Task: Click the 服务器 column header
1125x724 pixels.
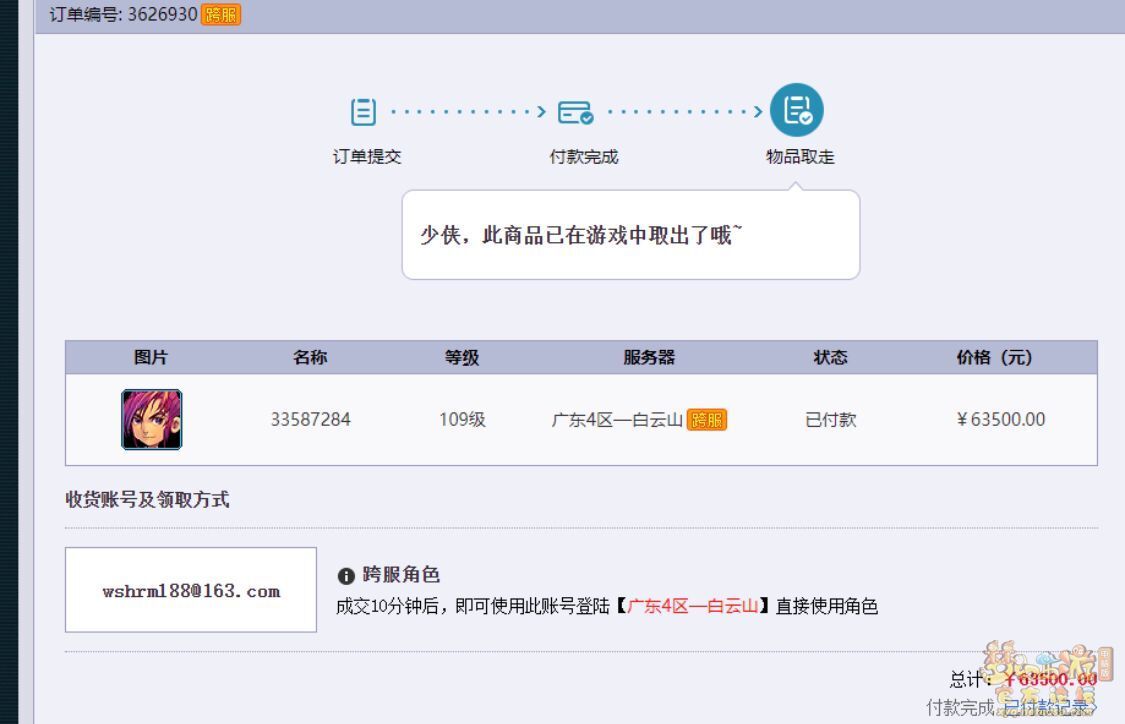Action: tap(649, 357)
